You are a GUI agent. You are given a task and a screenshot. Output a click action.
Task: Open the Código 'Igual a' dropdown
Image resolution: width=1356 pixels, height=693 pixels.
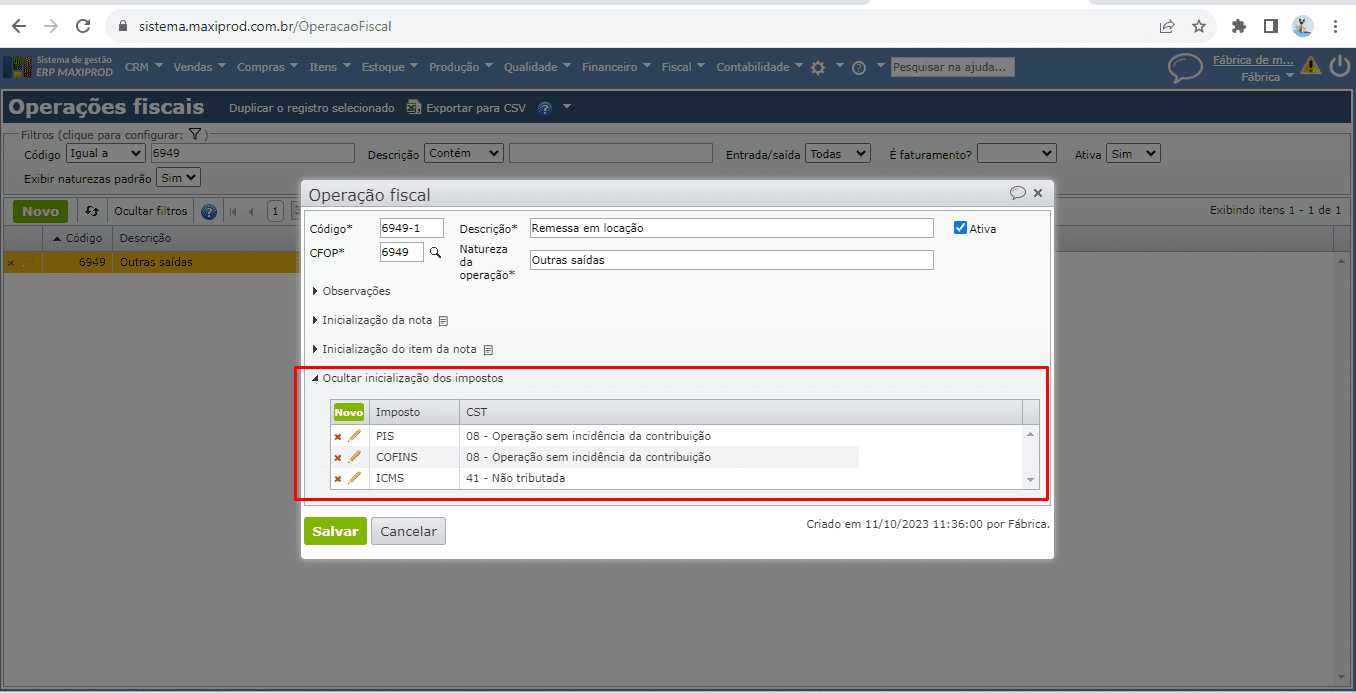[106, 153]
